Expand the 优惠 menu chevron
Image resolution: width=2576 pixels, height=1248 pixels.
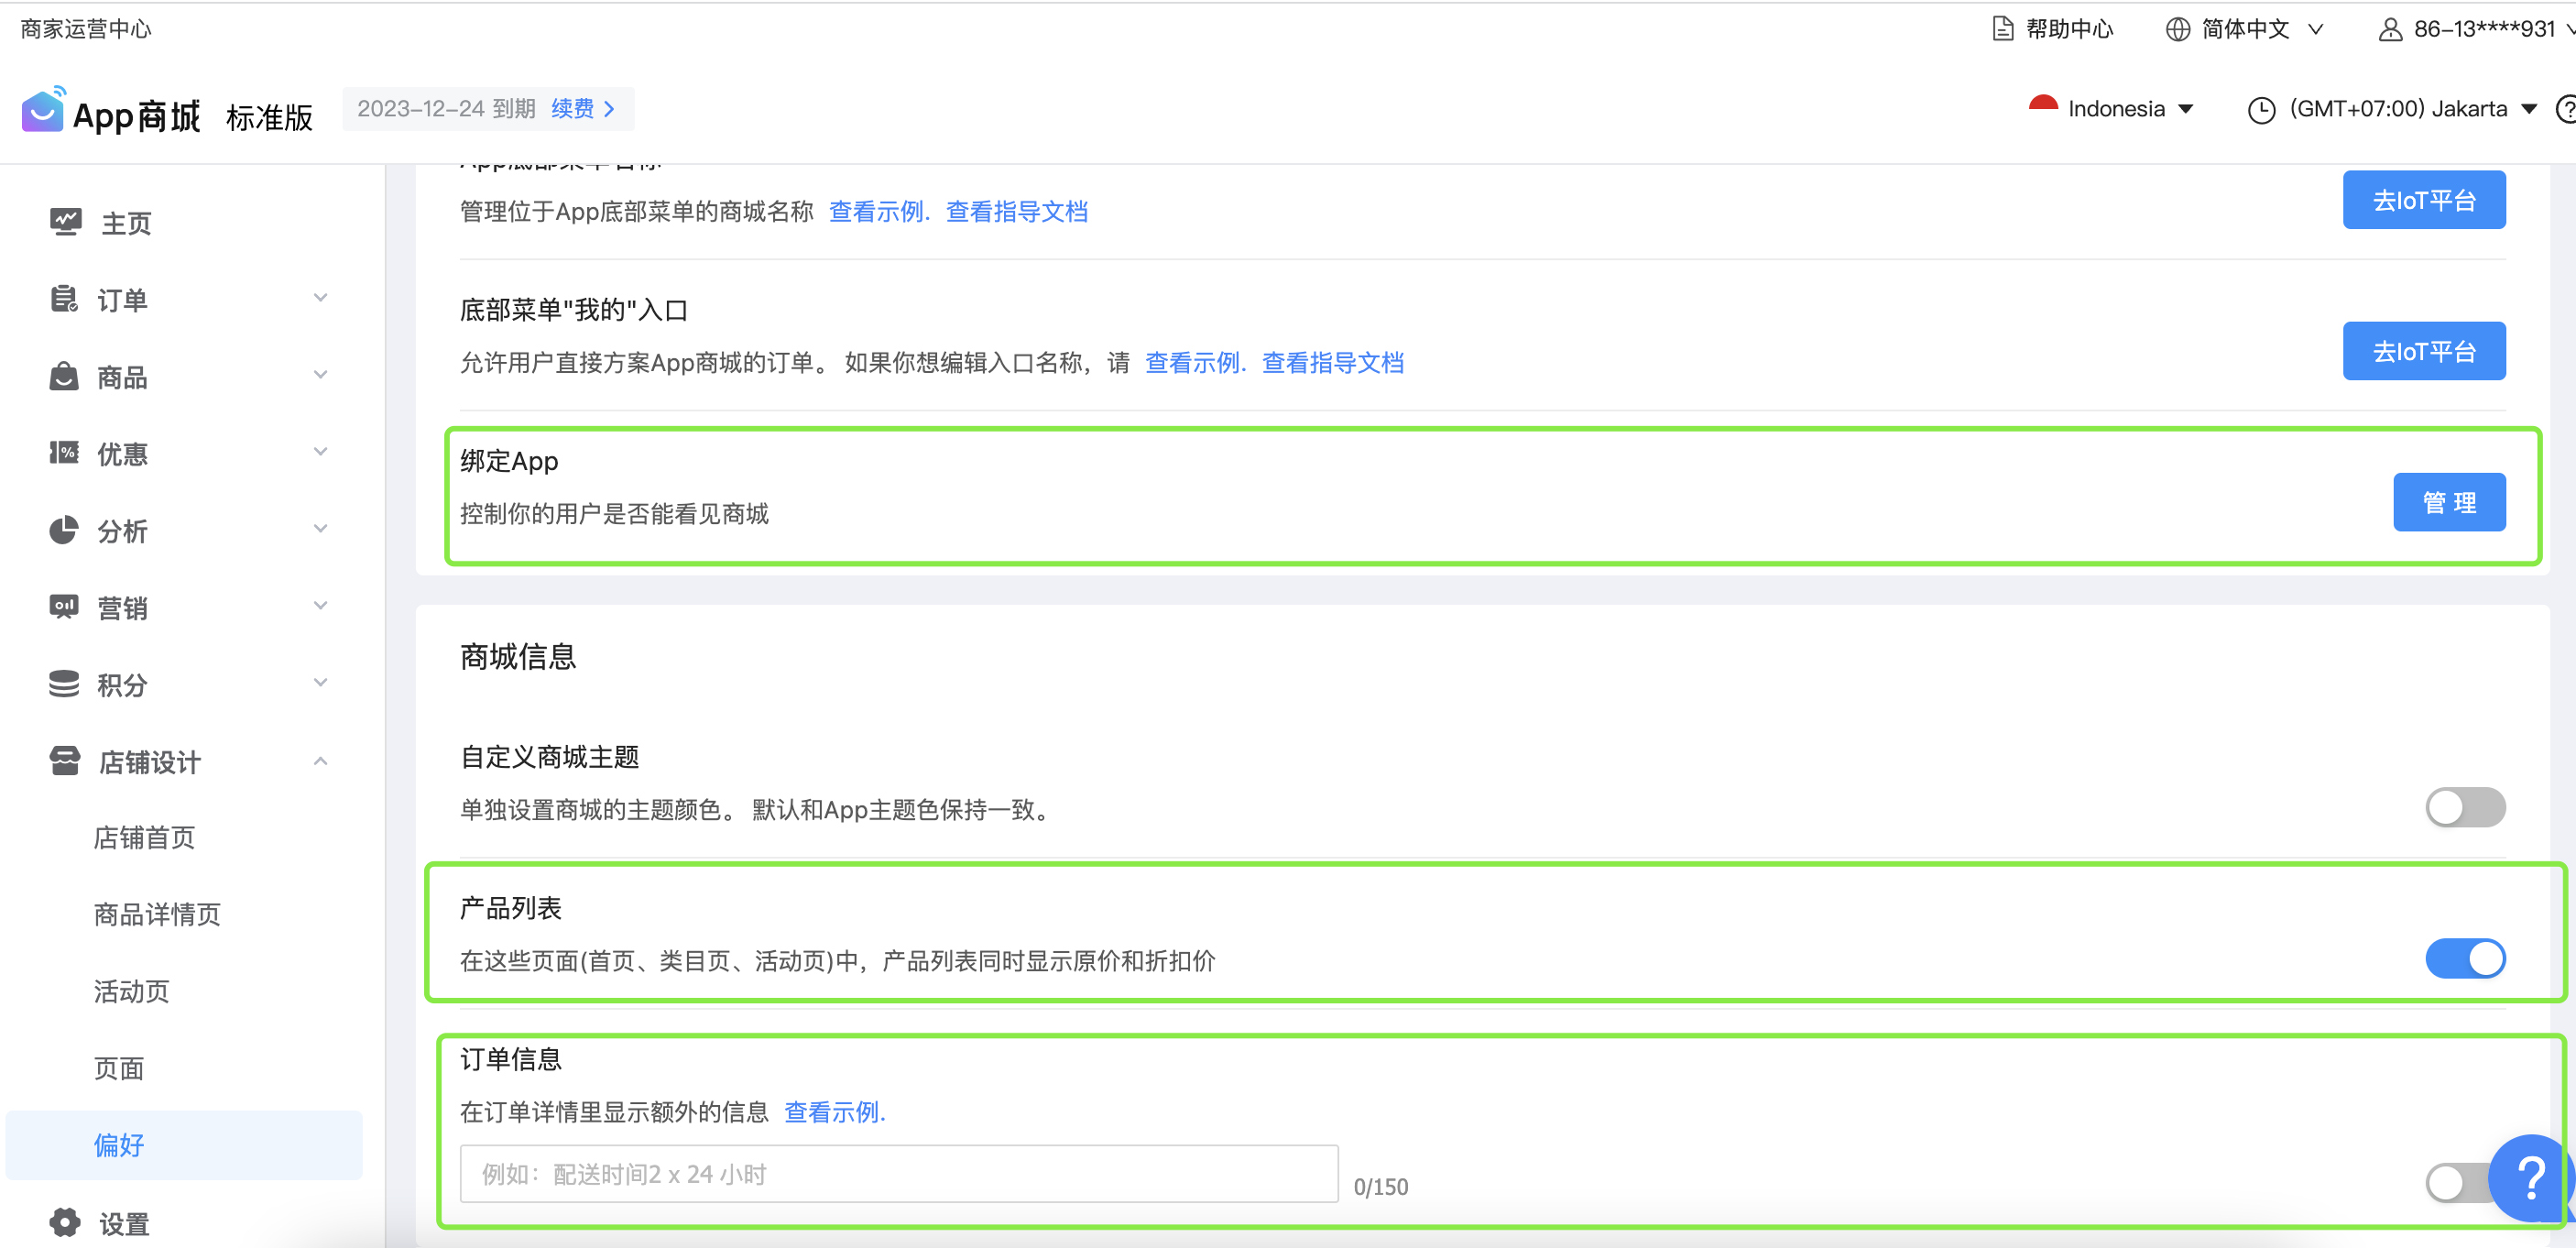[320, 451]
